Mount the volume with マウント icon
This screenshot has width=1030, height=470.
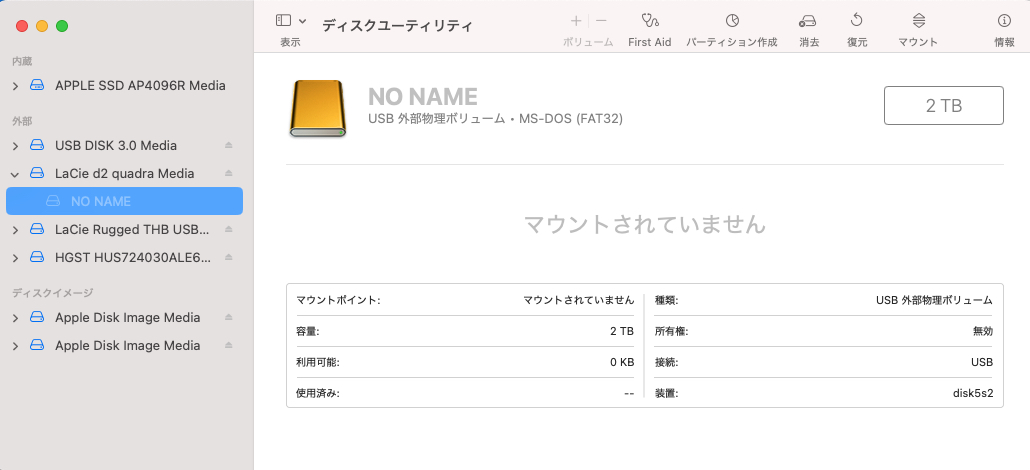(918, 21)
